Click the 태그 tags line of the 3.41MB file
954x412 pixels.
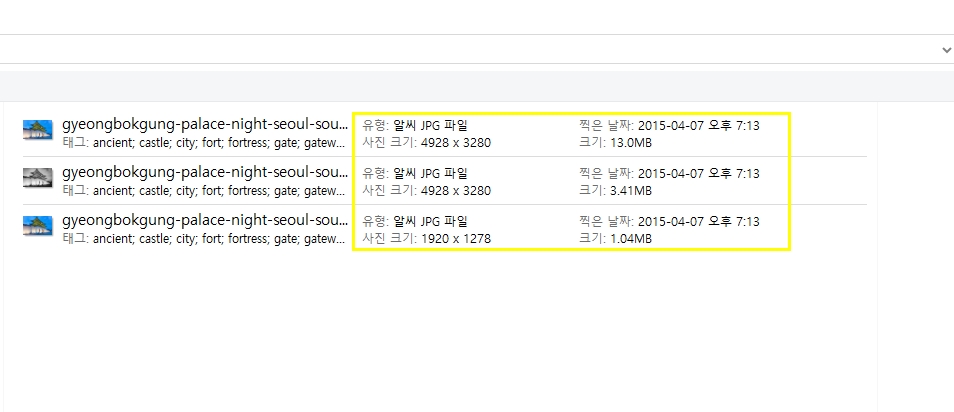tap(204, 191)
